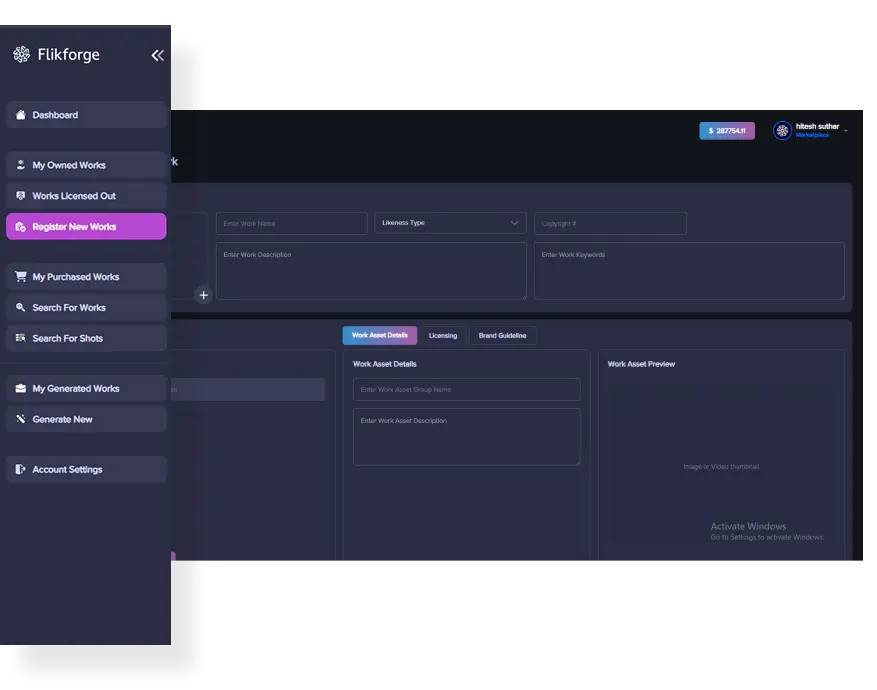The width and height of the screenshot is (877, 690).
Task: Expand the user profile menu arrow
Action: 846,131
